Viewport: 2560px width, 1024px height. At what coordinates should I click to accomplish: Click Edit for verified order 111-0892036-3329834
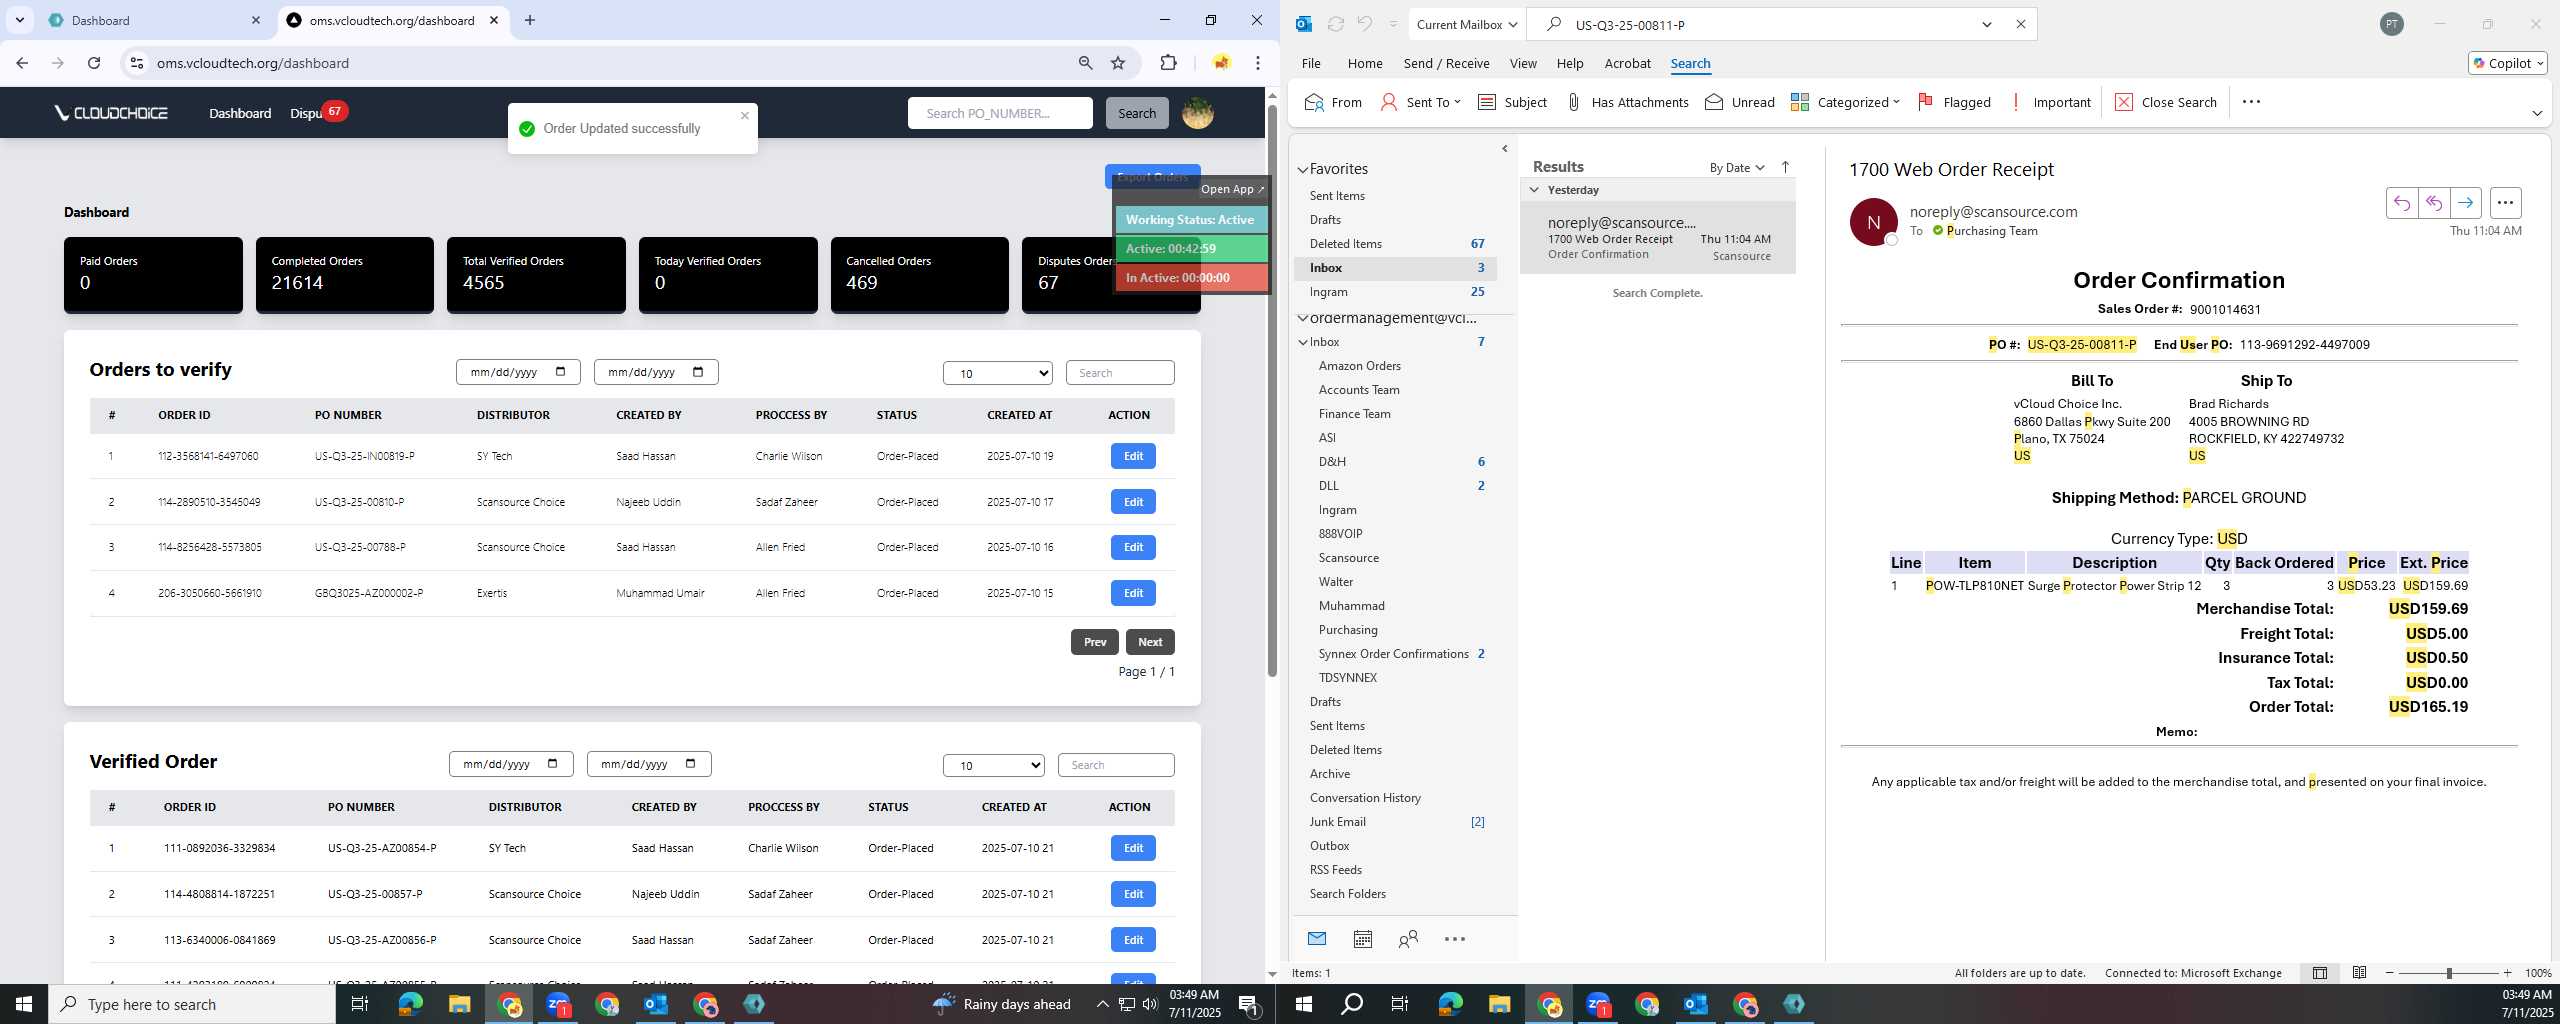coord(1133,848)
